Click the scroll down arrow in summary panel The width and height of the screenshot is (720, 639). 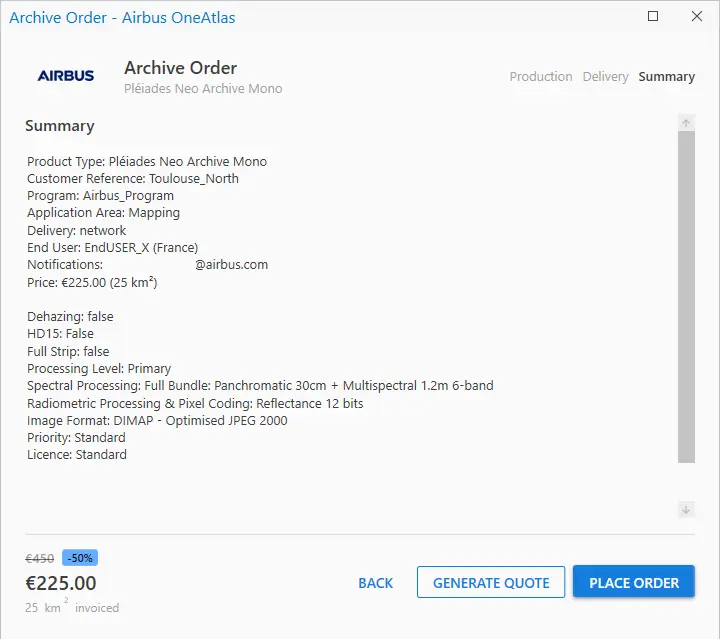click(686, 509)
